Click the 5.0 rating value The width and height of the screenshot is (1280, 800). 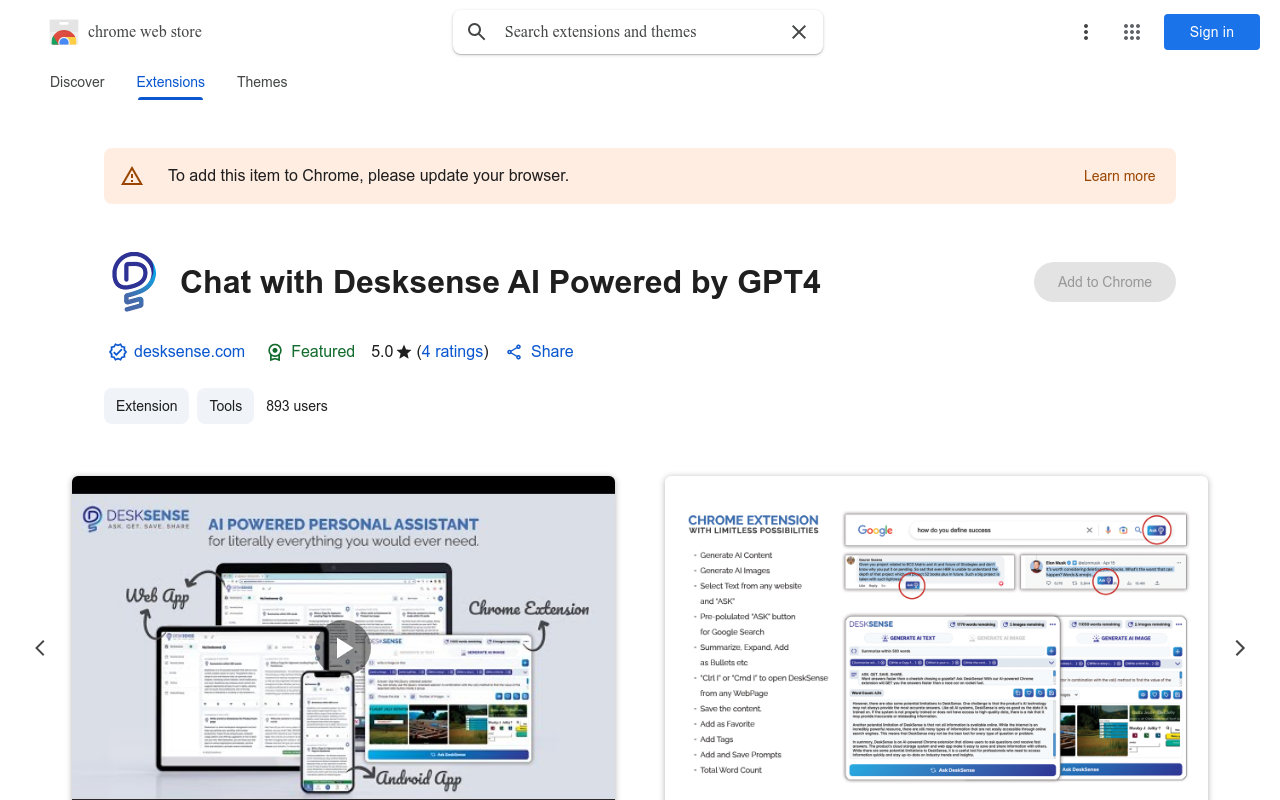tap(382, 352)
